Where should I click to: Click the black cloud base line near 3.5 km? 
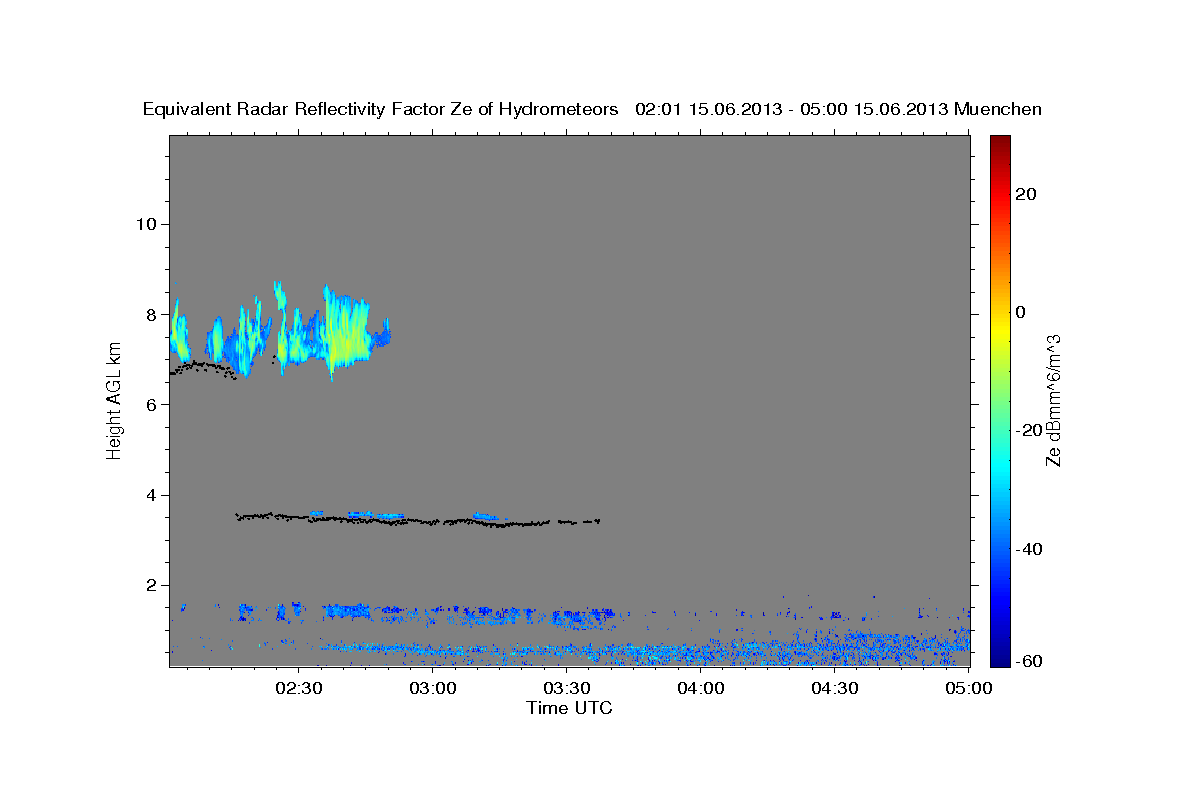coord(417,519)
